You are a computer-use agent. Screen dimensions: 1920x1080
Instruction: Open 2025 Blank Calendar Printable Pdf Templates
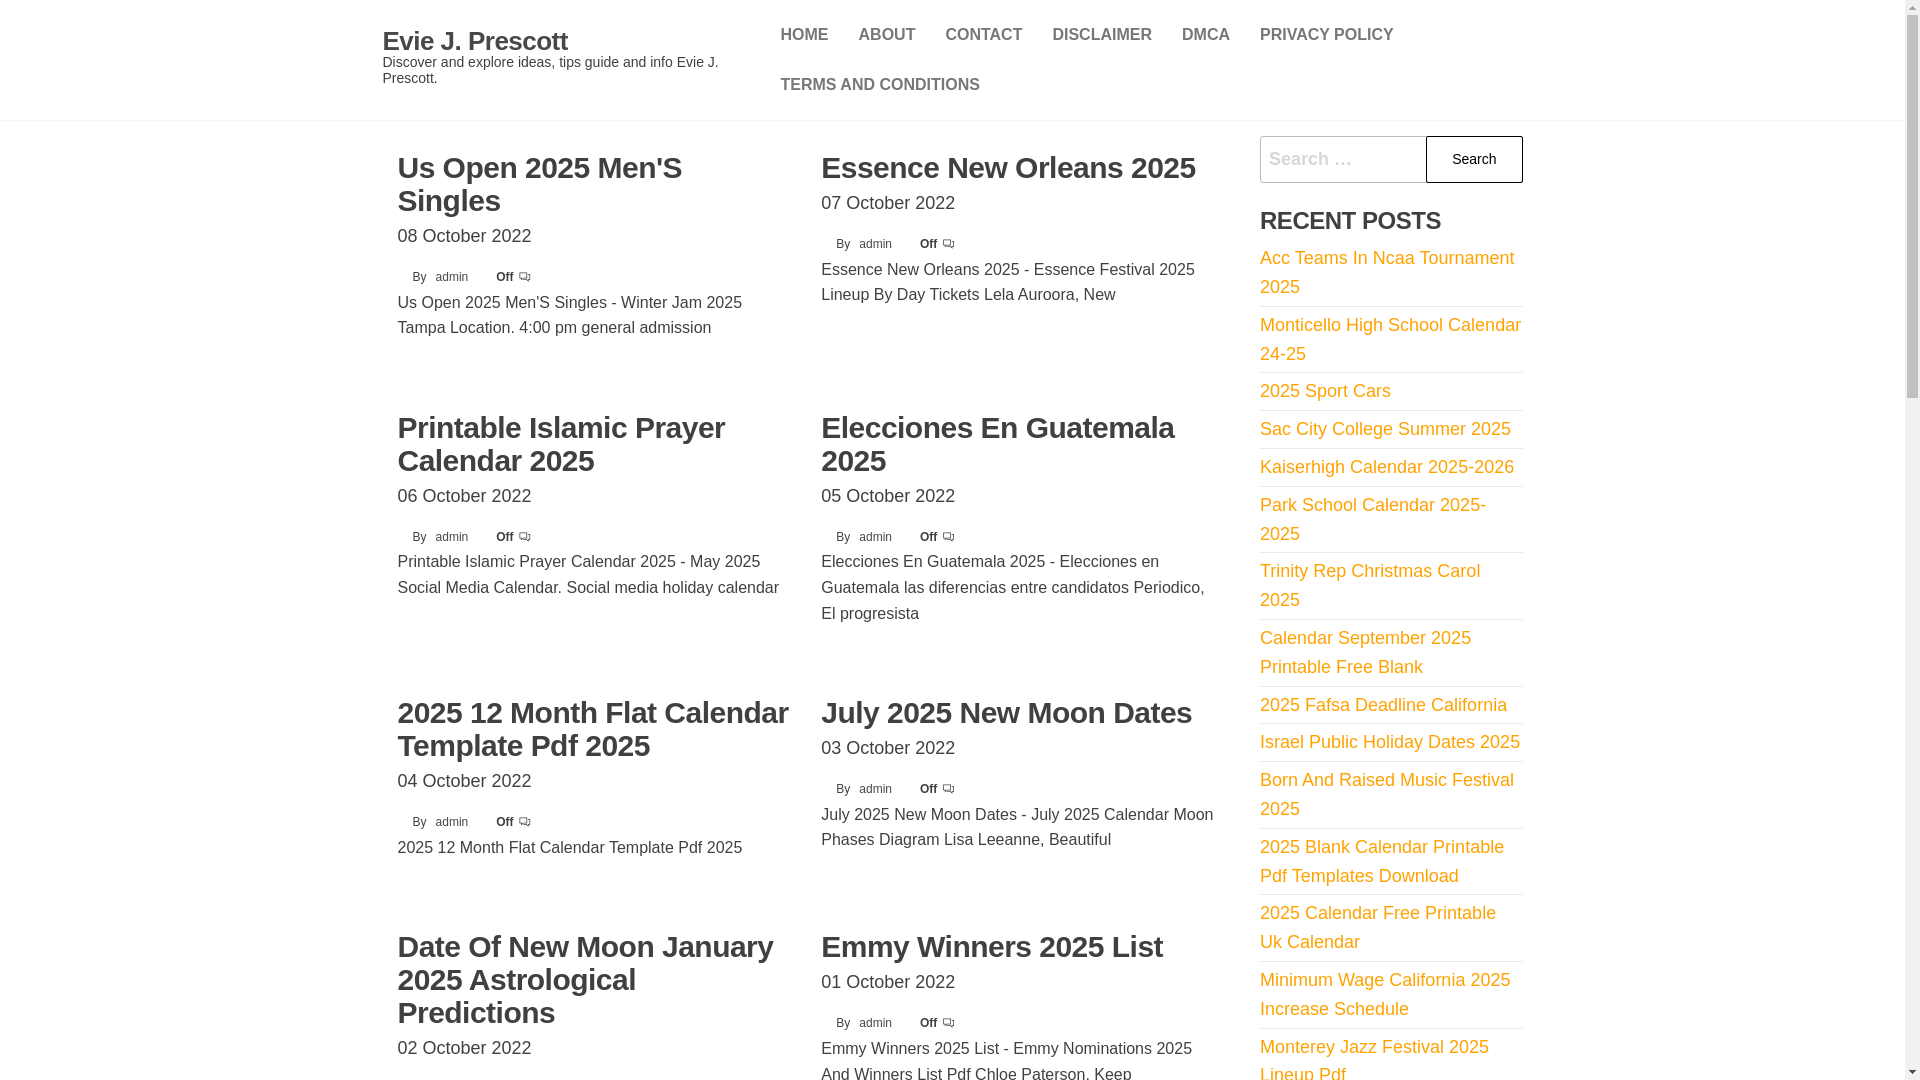tap(1381, 861)
